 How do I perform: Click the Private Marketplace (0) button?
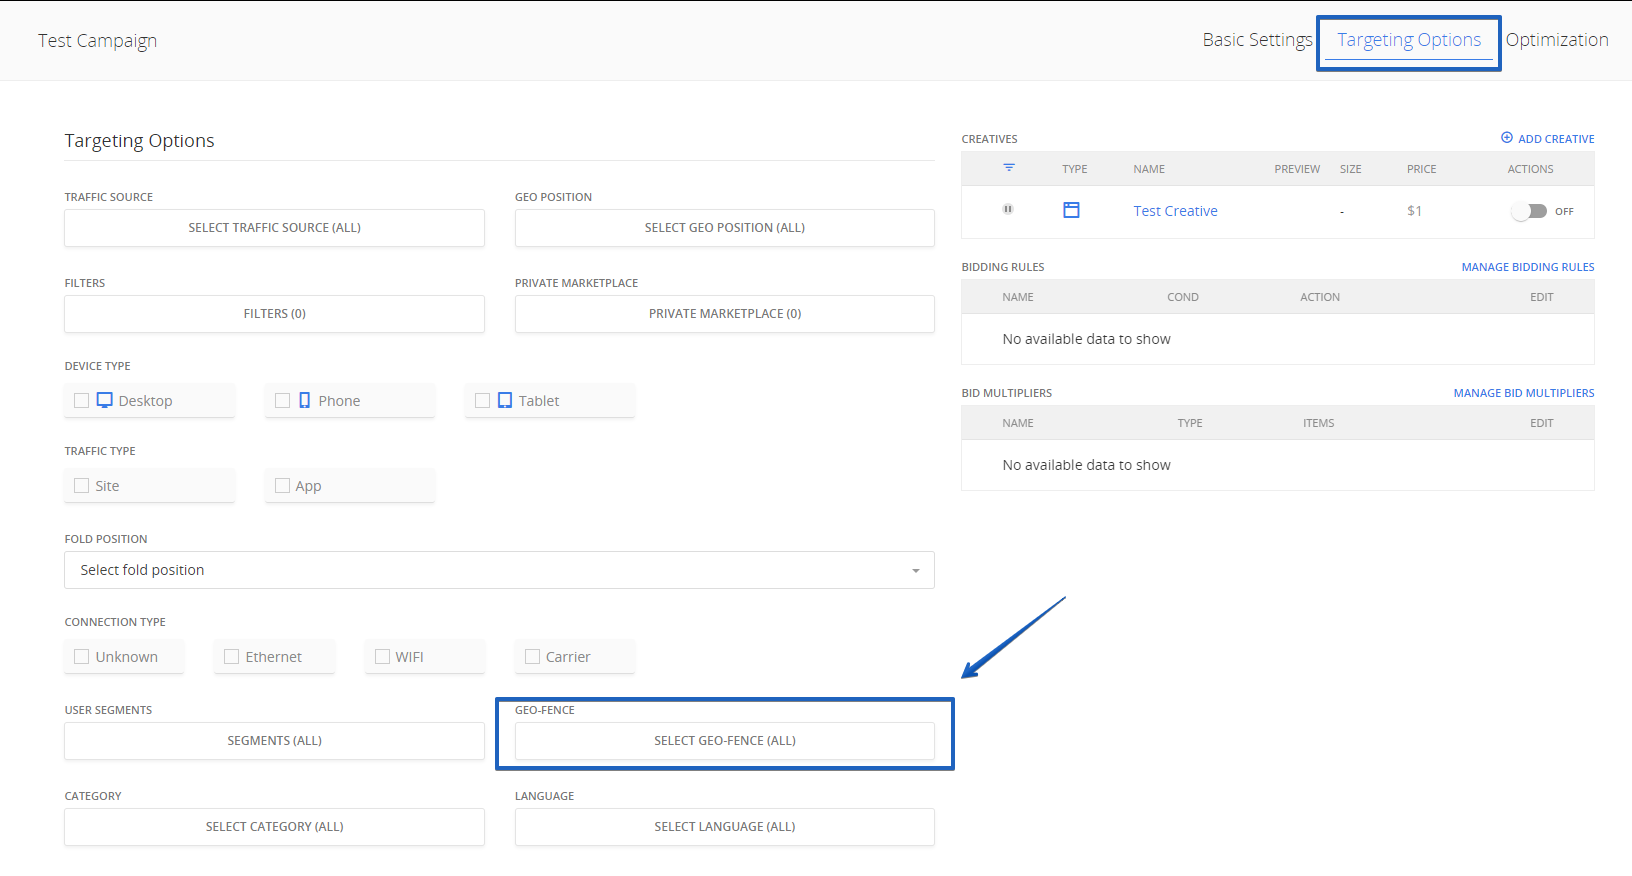tap(725, 314)
